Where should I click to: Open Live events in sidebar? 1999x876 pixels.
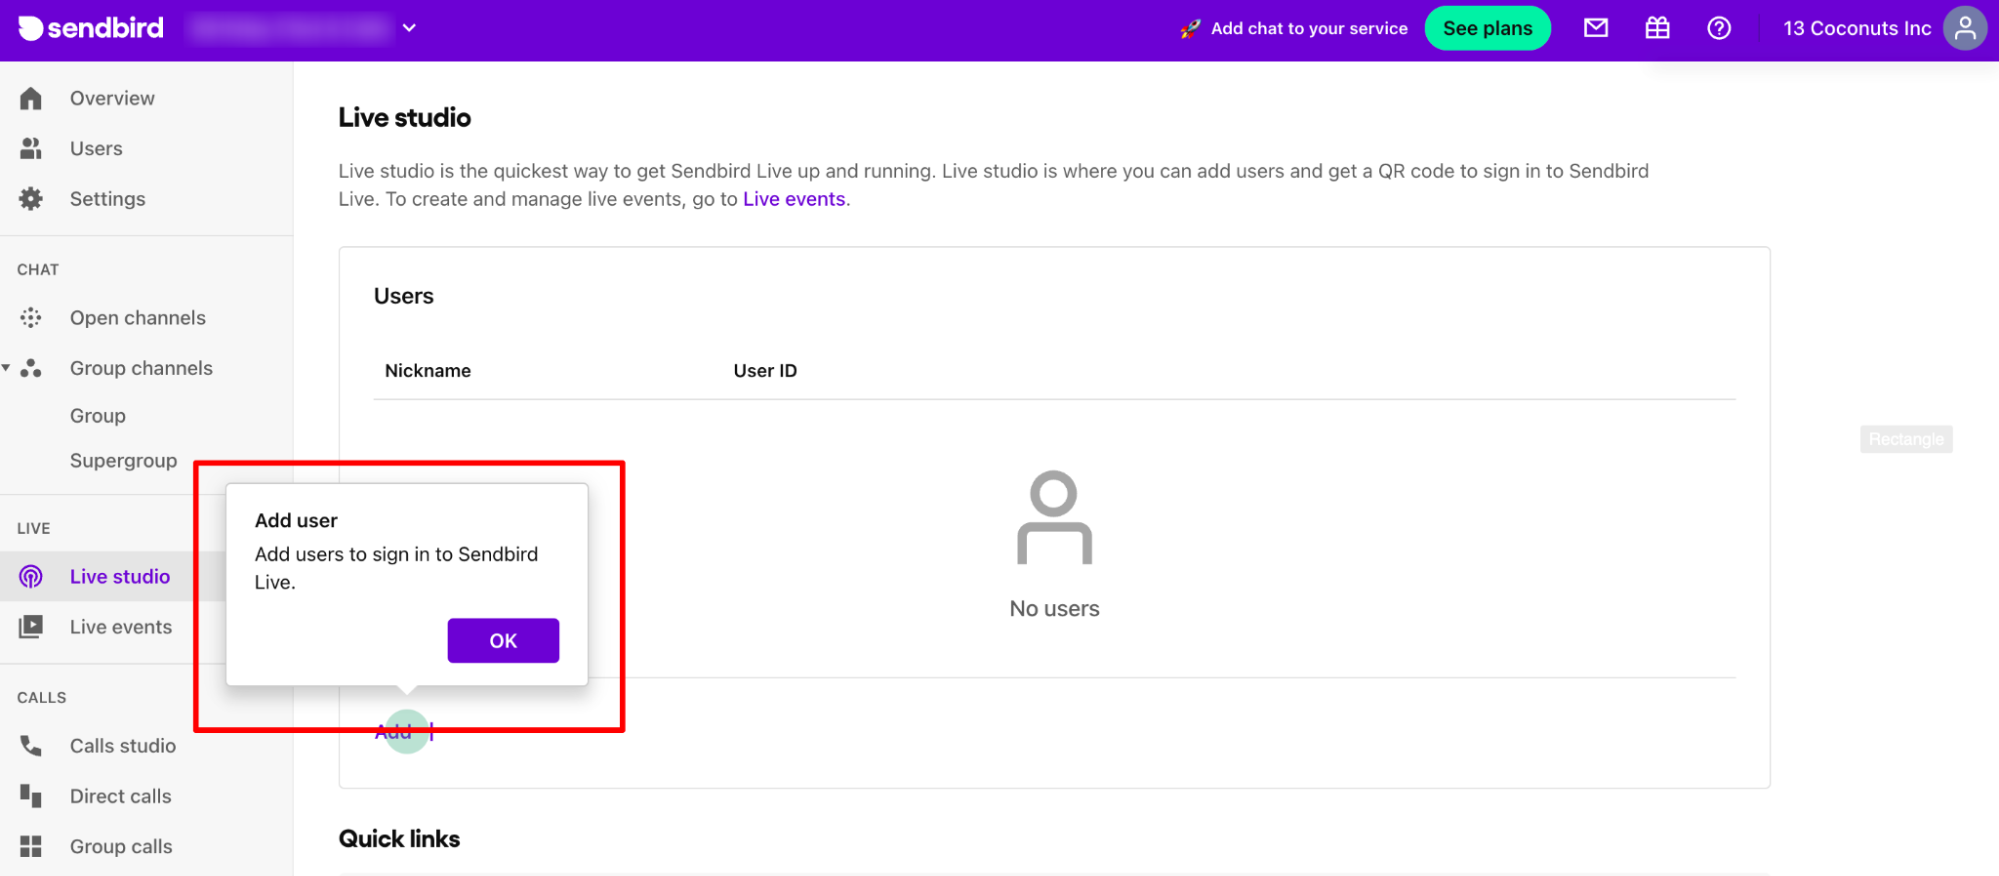(121, 627)
